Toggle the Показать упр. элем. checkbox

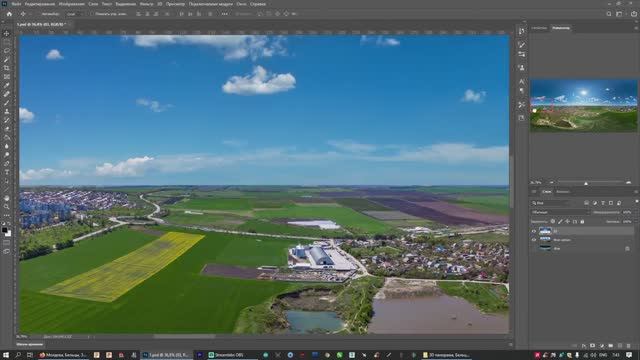coord(92,14)
